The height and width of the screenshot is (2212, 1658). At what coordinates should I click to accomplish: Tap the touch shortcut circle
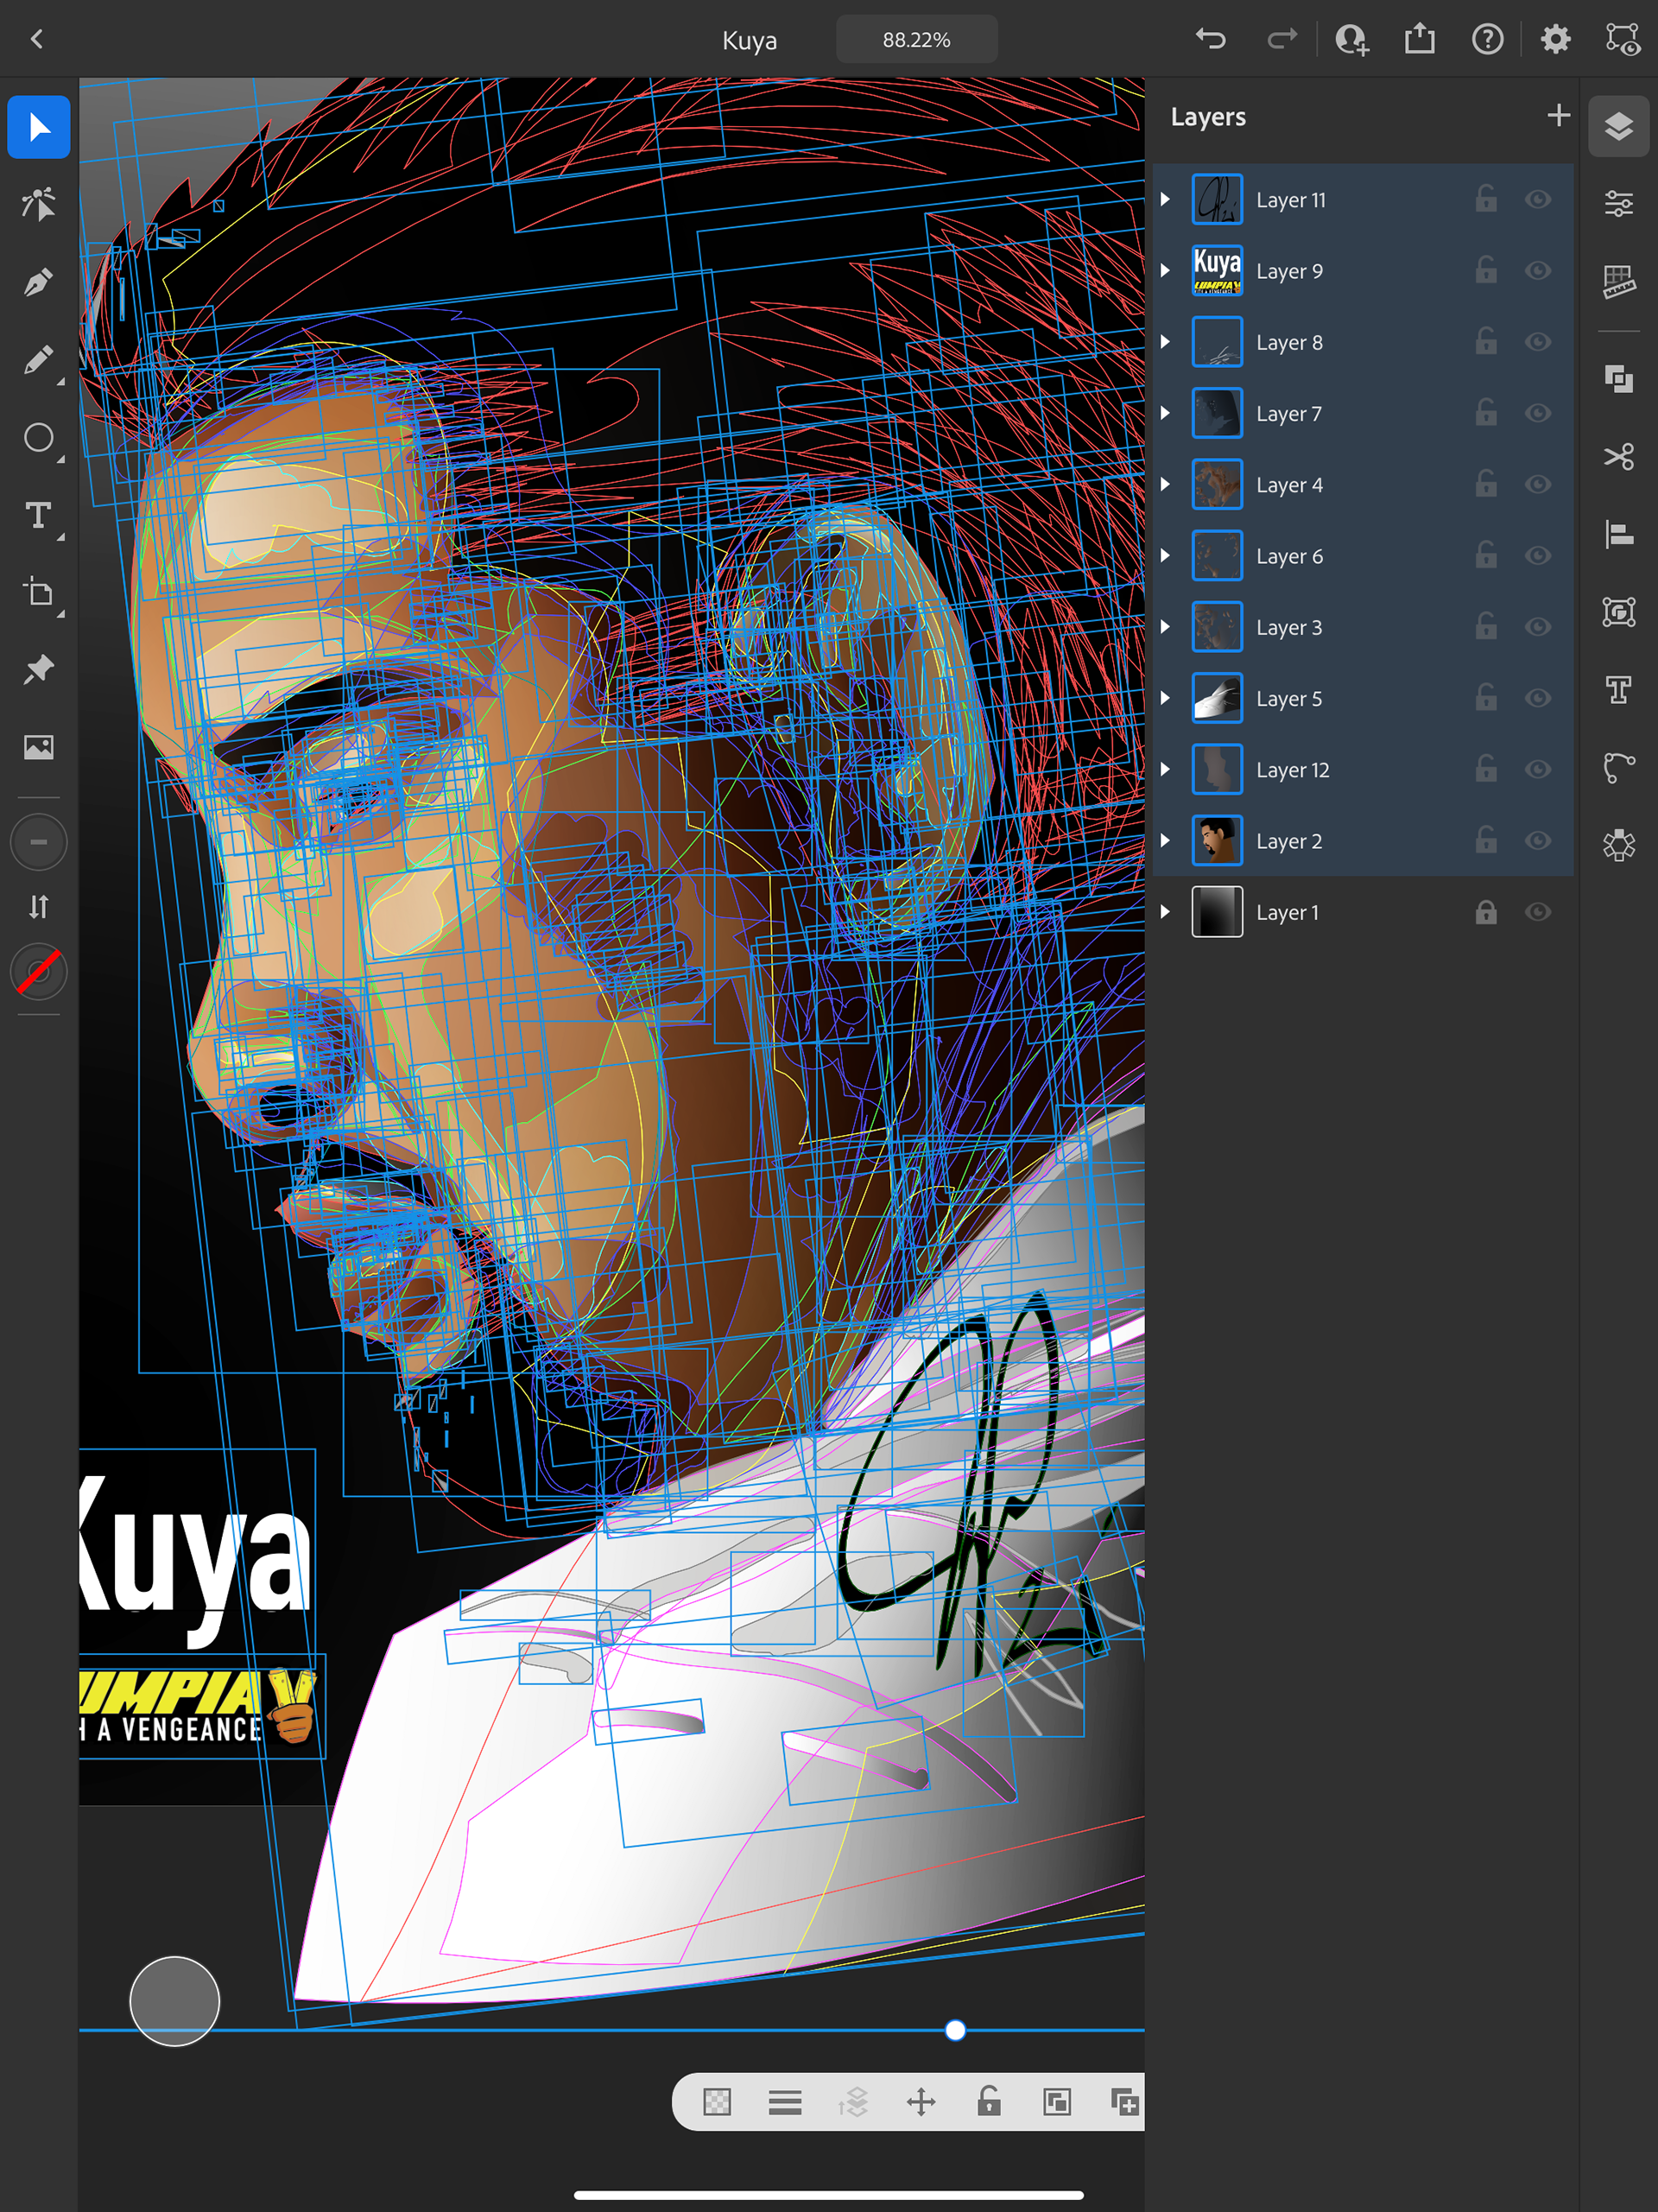point(175,2001)
